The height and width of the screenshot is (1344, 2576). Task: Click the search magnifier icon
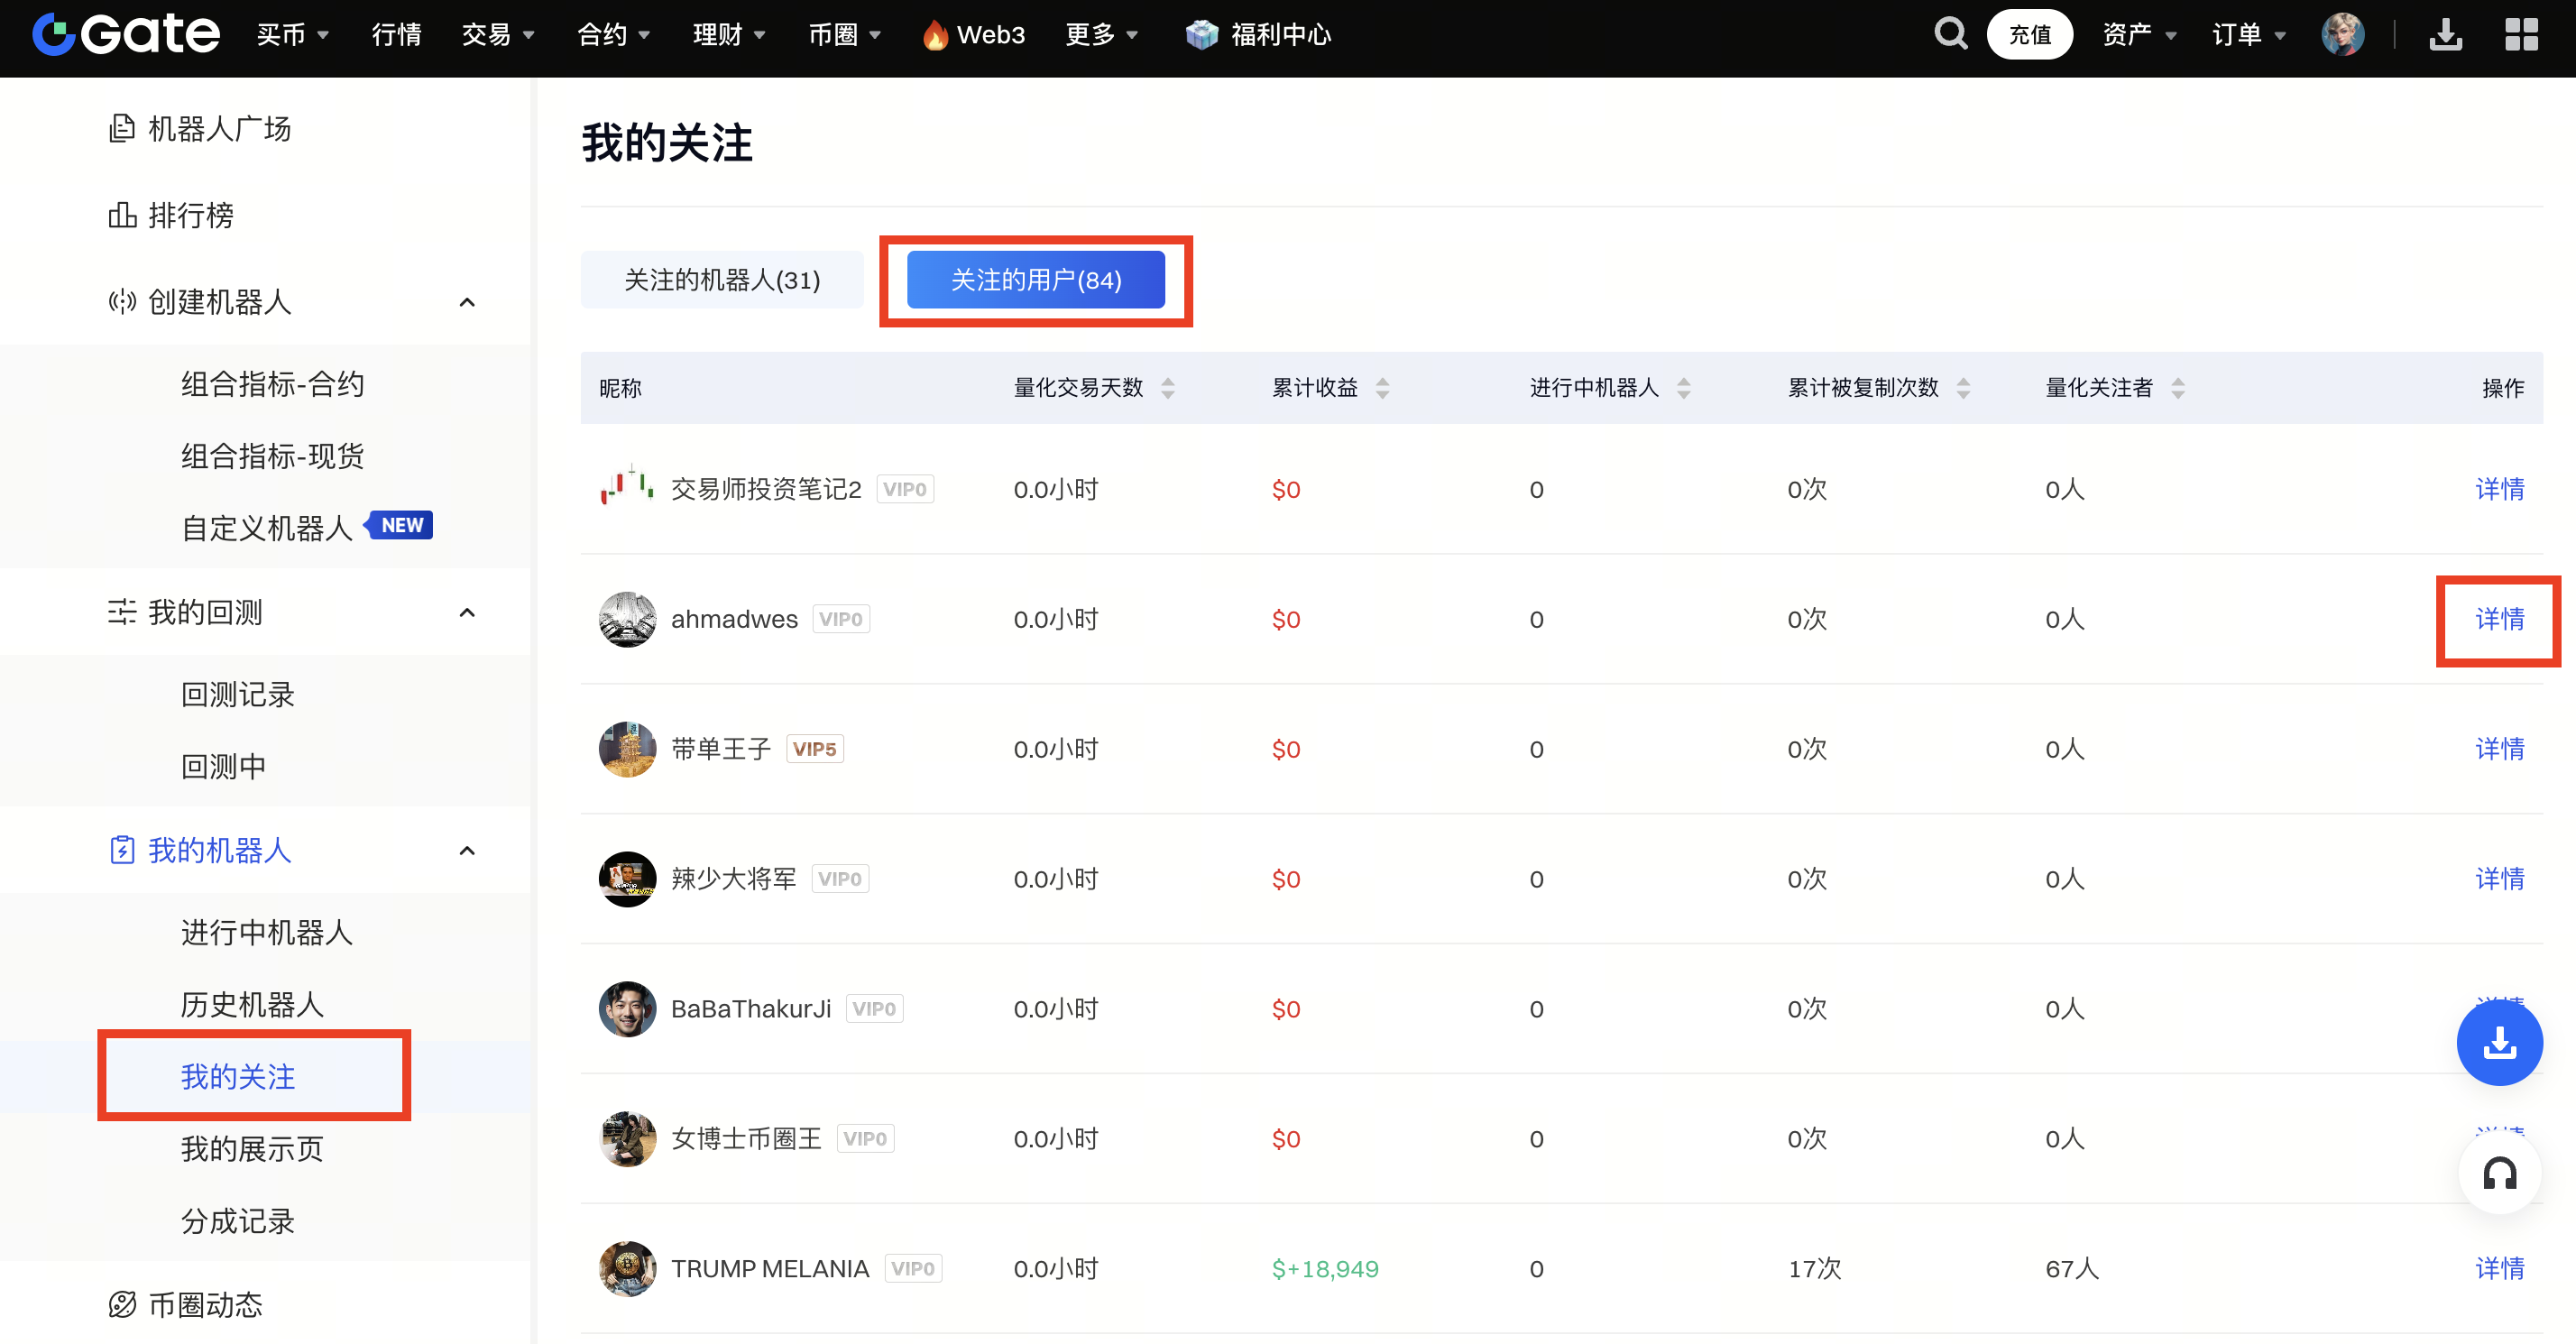point(1949,34)
